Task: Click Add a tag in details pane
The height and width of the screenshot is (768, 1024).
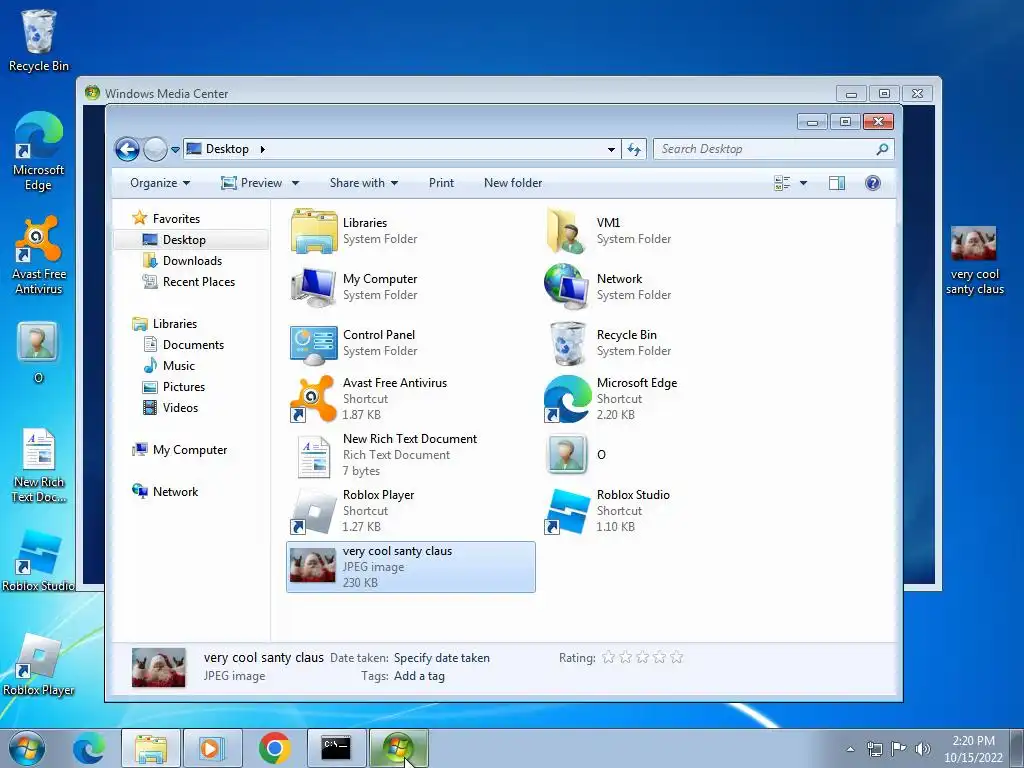Action: click(419, 677)
